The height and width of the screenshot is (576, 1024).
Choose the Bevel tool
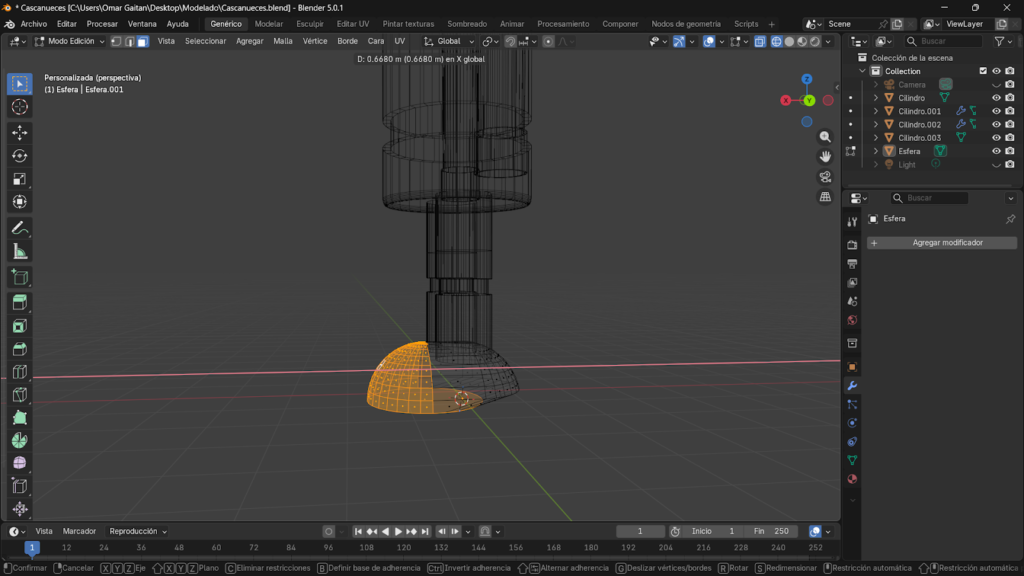coord(20,349)
